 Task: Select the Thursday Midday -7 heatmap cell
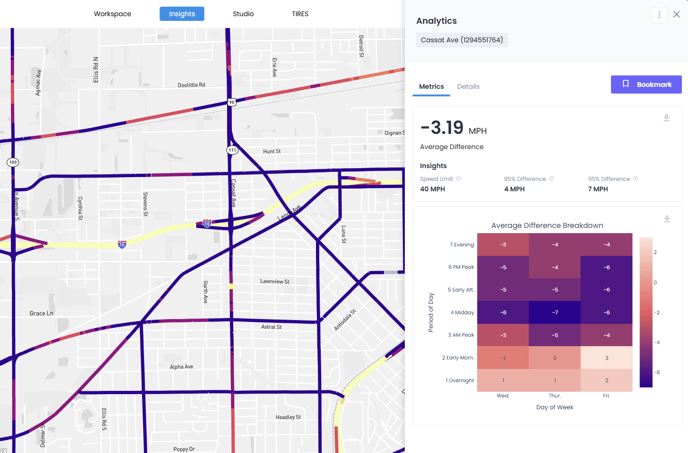555,312
